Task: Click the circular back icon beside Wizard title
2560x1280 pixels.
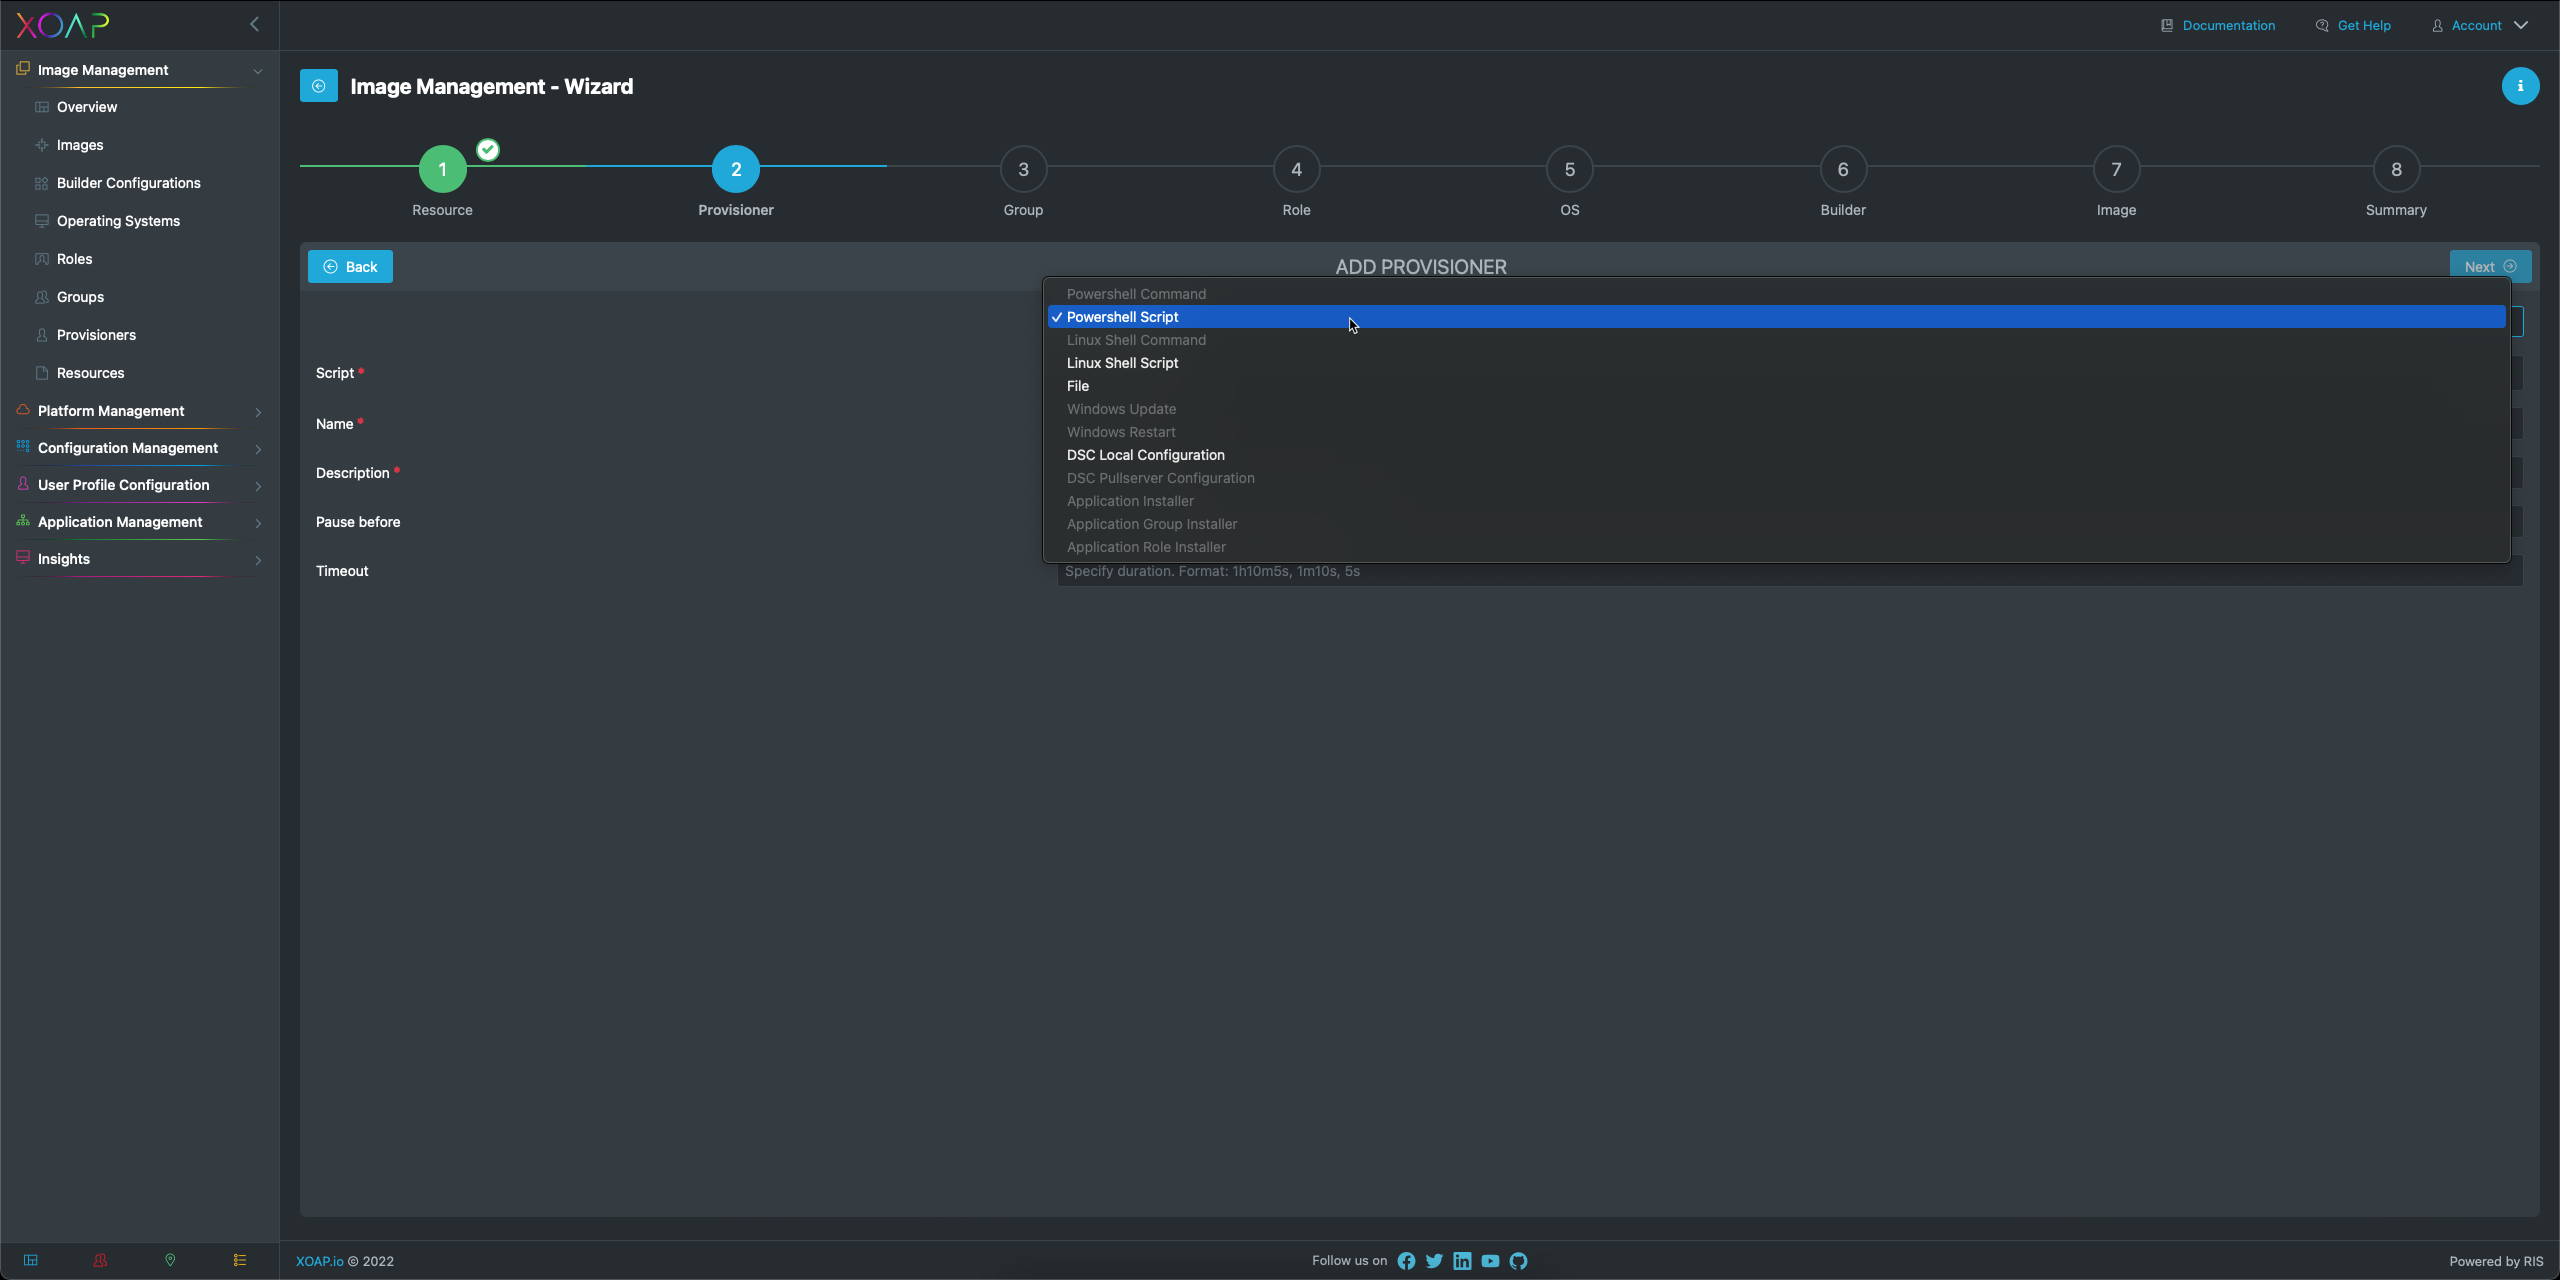Action: pos(319,86)
